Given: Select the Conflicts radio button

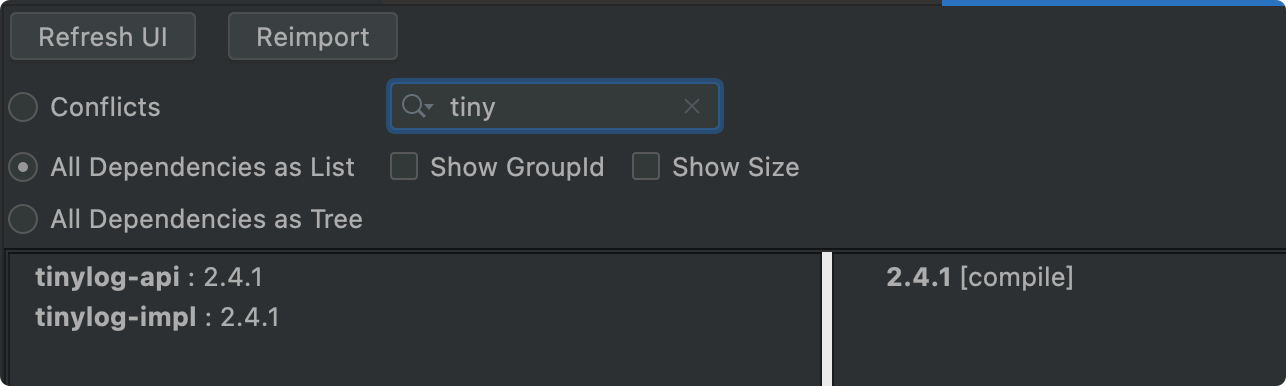Looking at the screenshot, I should click(23, 107).
